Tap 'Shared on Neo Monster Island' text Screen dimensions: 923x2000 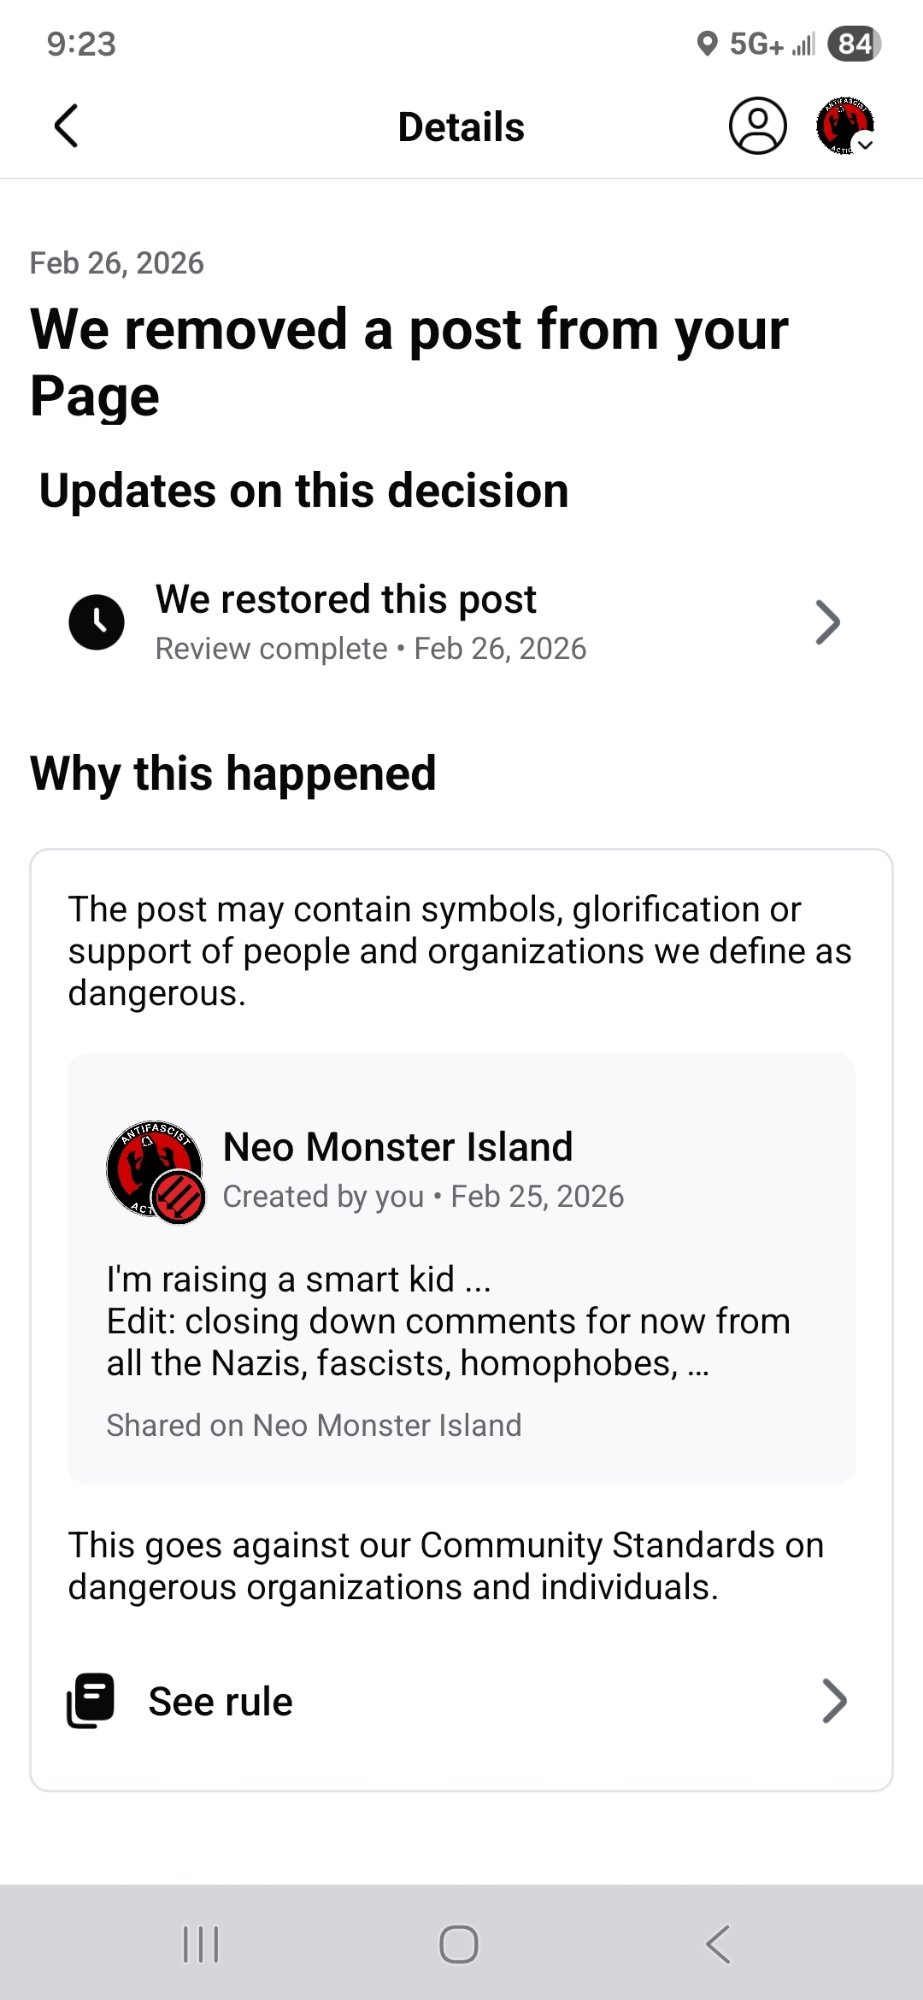(x=314, y=1425)
